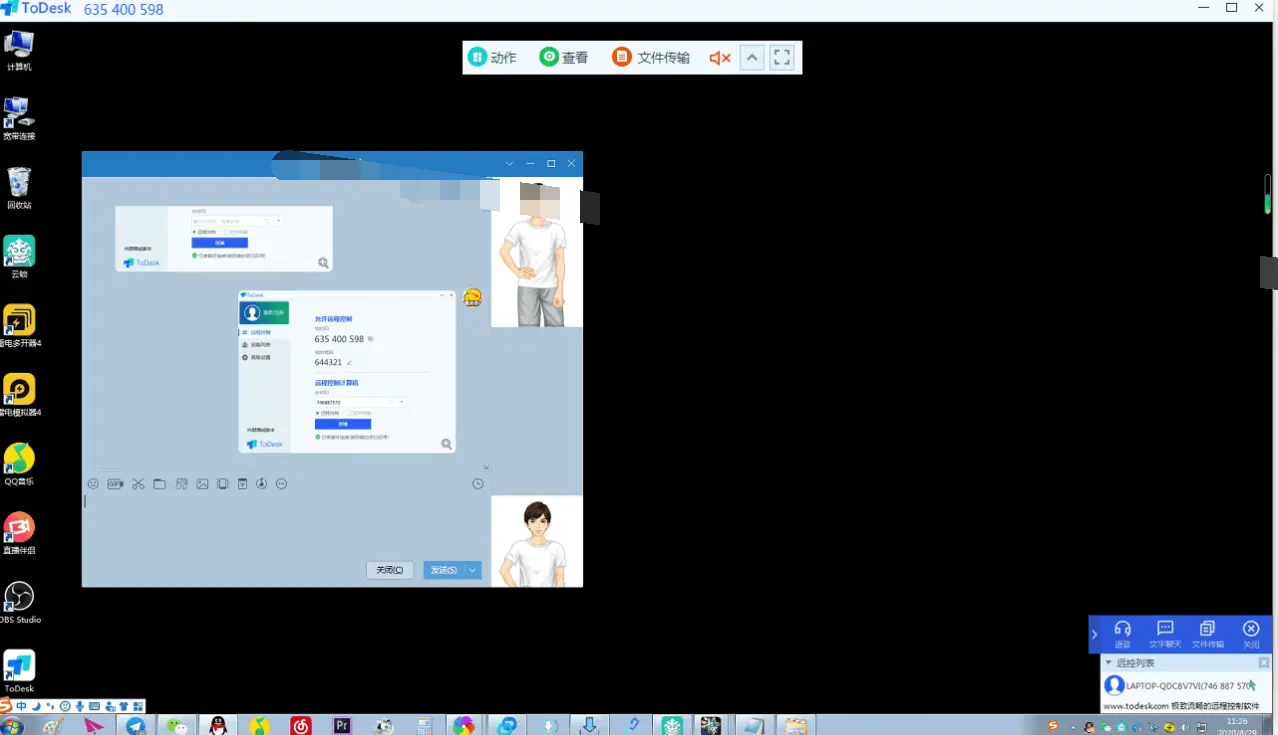Click the 关闭(C) button in chat
1278x735 pixels.
click(x=390, y=570)
